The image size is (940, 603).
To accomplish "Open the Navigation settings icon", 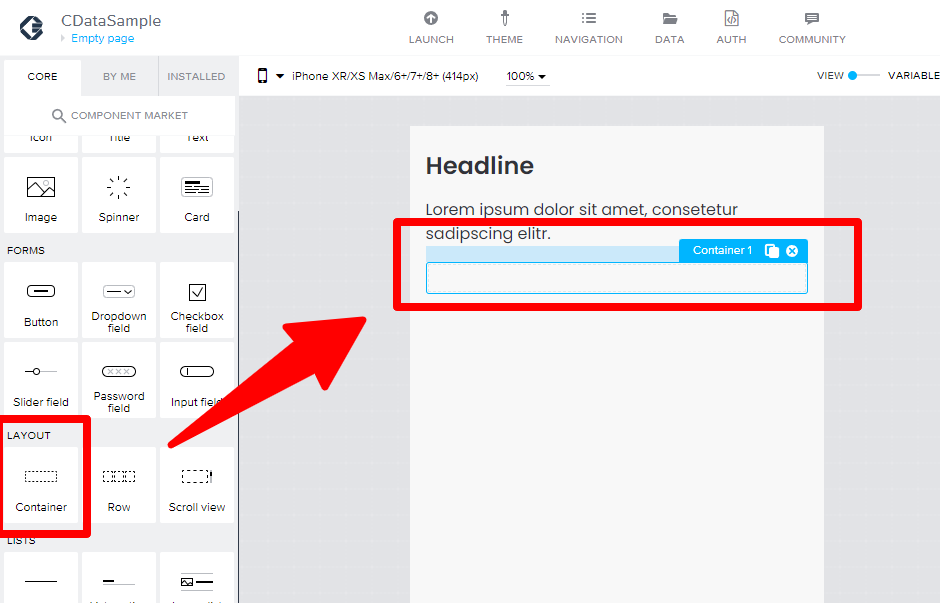I will (x=589, y=19).
